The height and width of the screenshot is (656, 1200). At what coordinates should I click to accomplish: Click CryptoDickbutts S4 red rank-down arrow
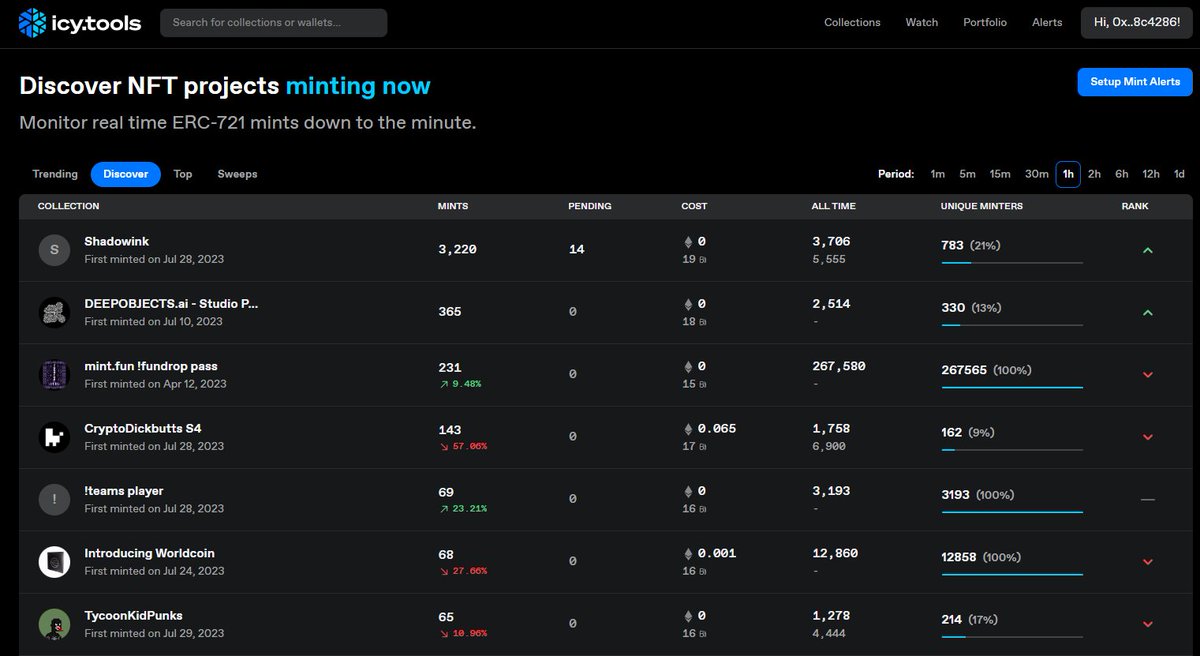(x=1147, y=437)
